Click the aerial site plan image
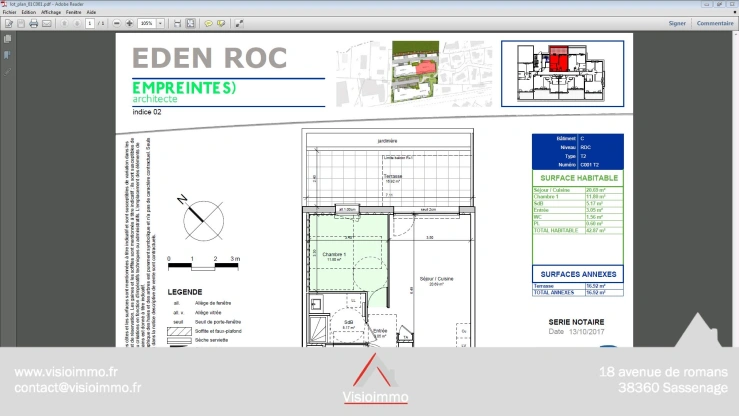This screenshot has height=416, width=739. (416, 72)
